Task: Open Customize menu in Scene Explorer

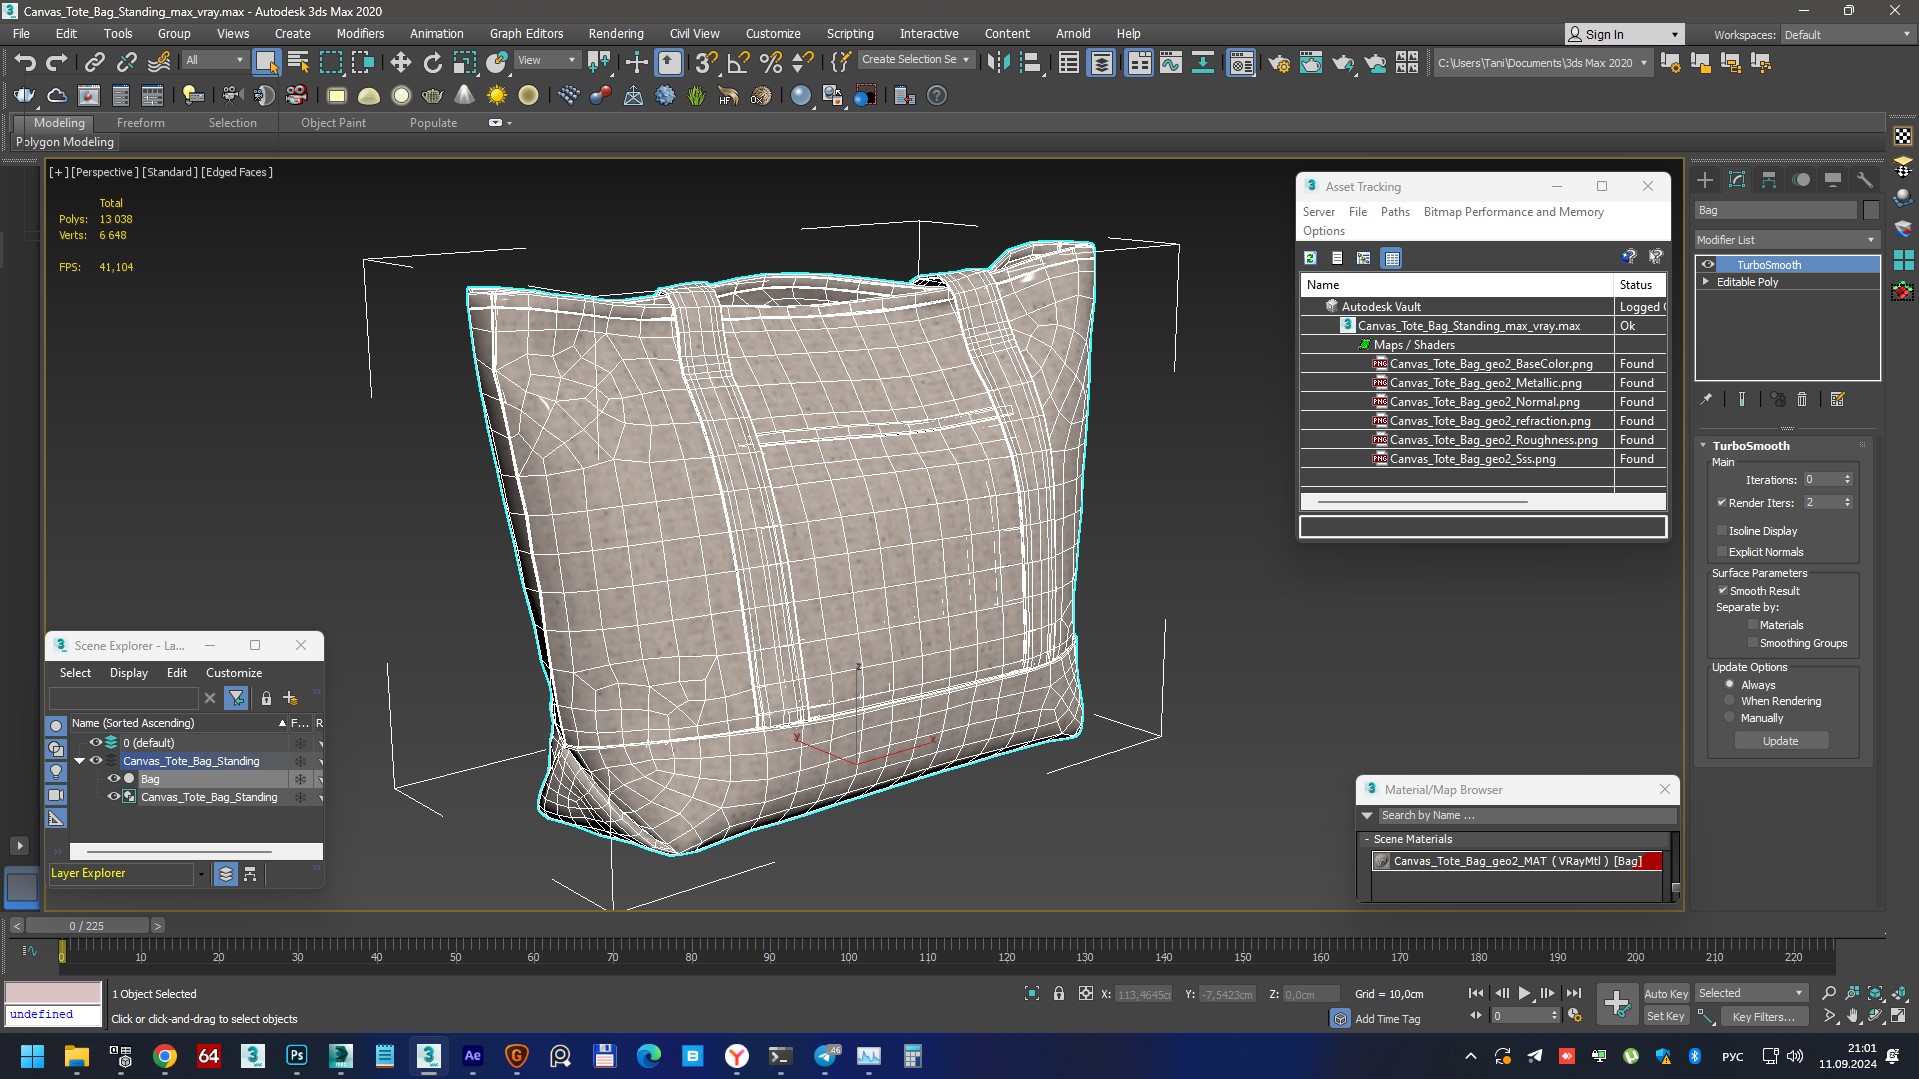Action: [x=234, y=673]
